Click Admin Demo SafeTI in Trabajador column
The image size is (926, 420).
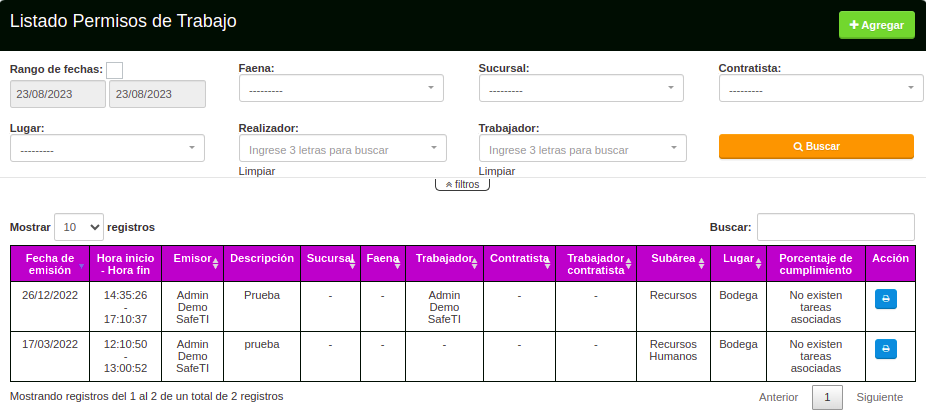[x=444, y=307]
